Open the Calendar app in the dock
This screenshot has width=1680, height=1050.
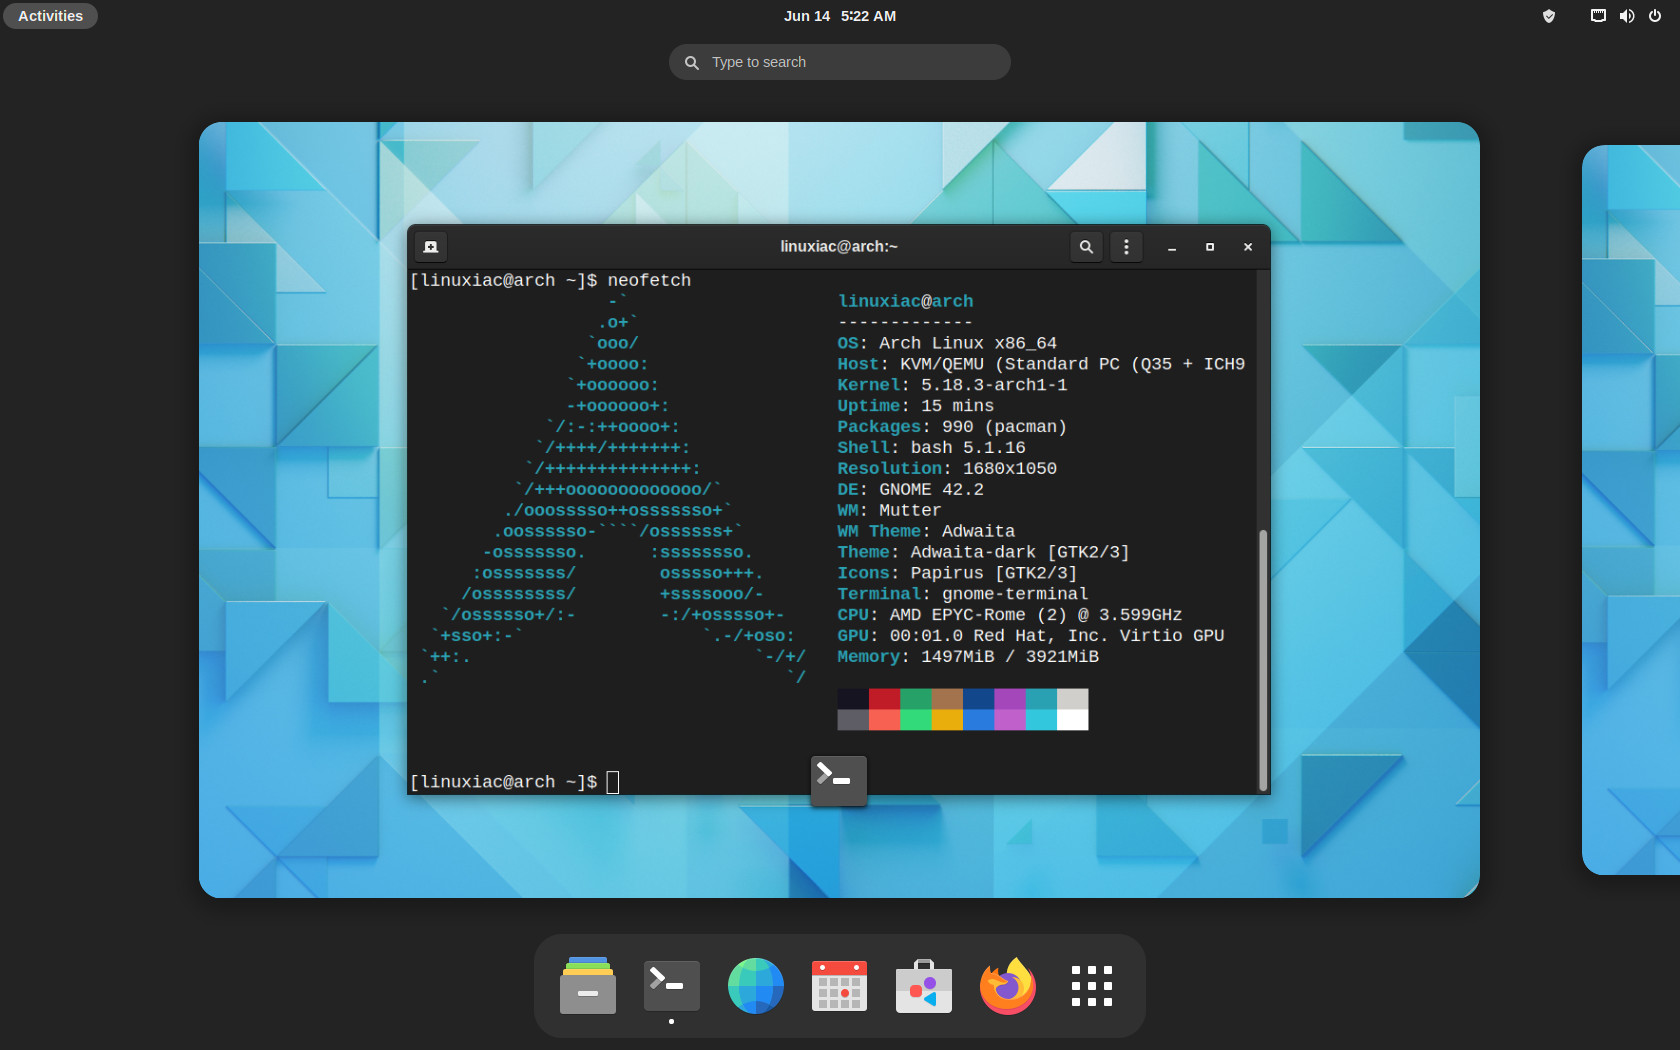(839, 986)
